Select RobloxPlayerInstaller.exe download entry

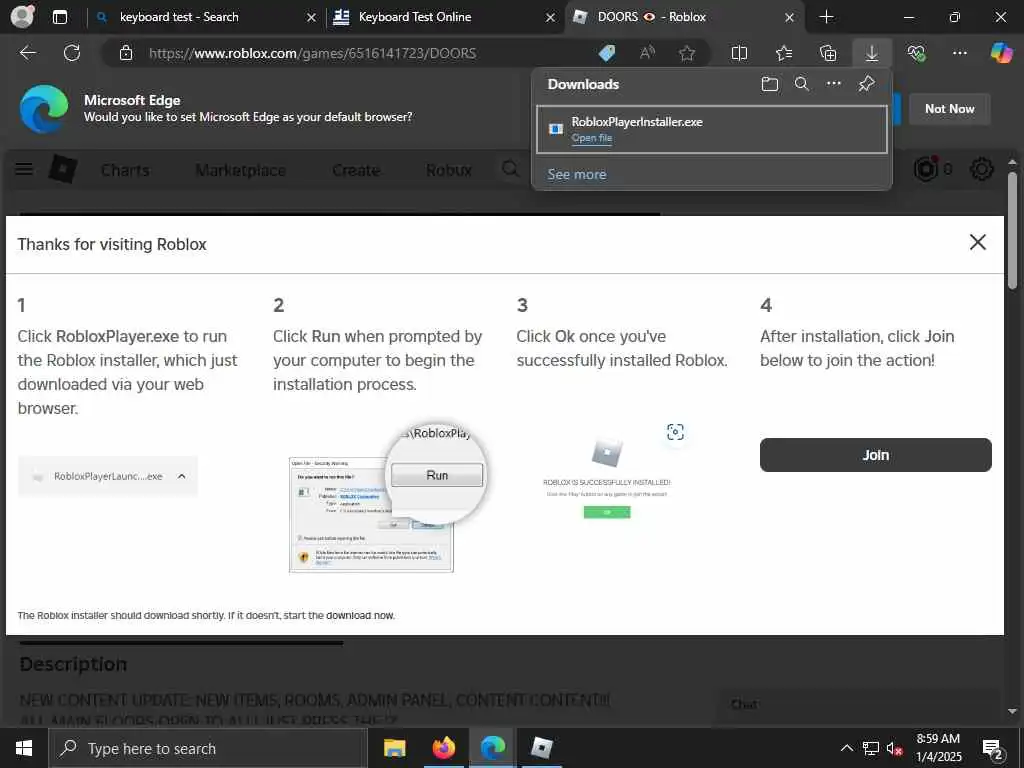pos(711,129)
